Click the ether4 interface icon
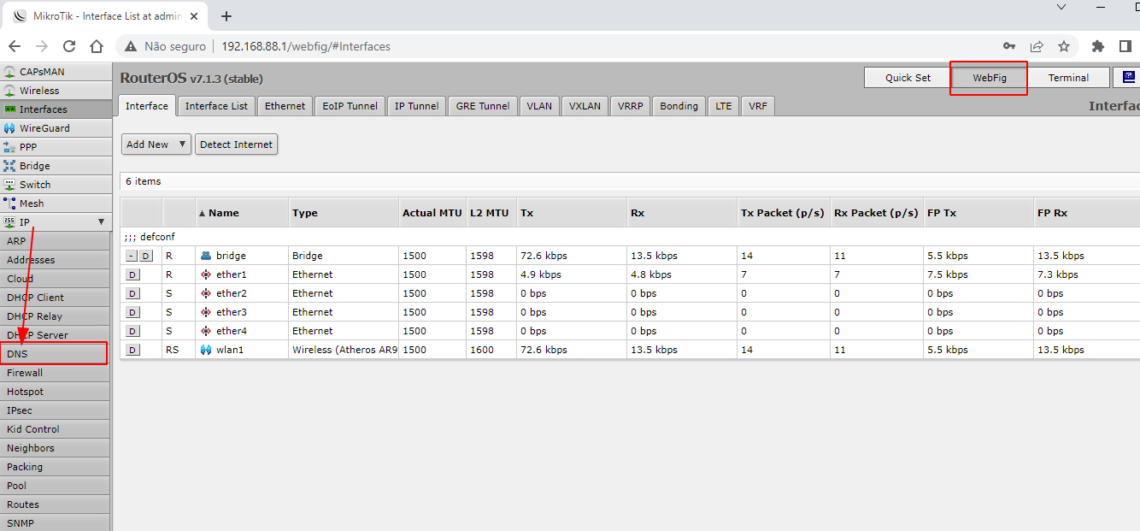 (x=205, y=331)
